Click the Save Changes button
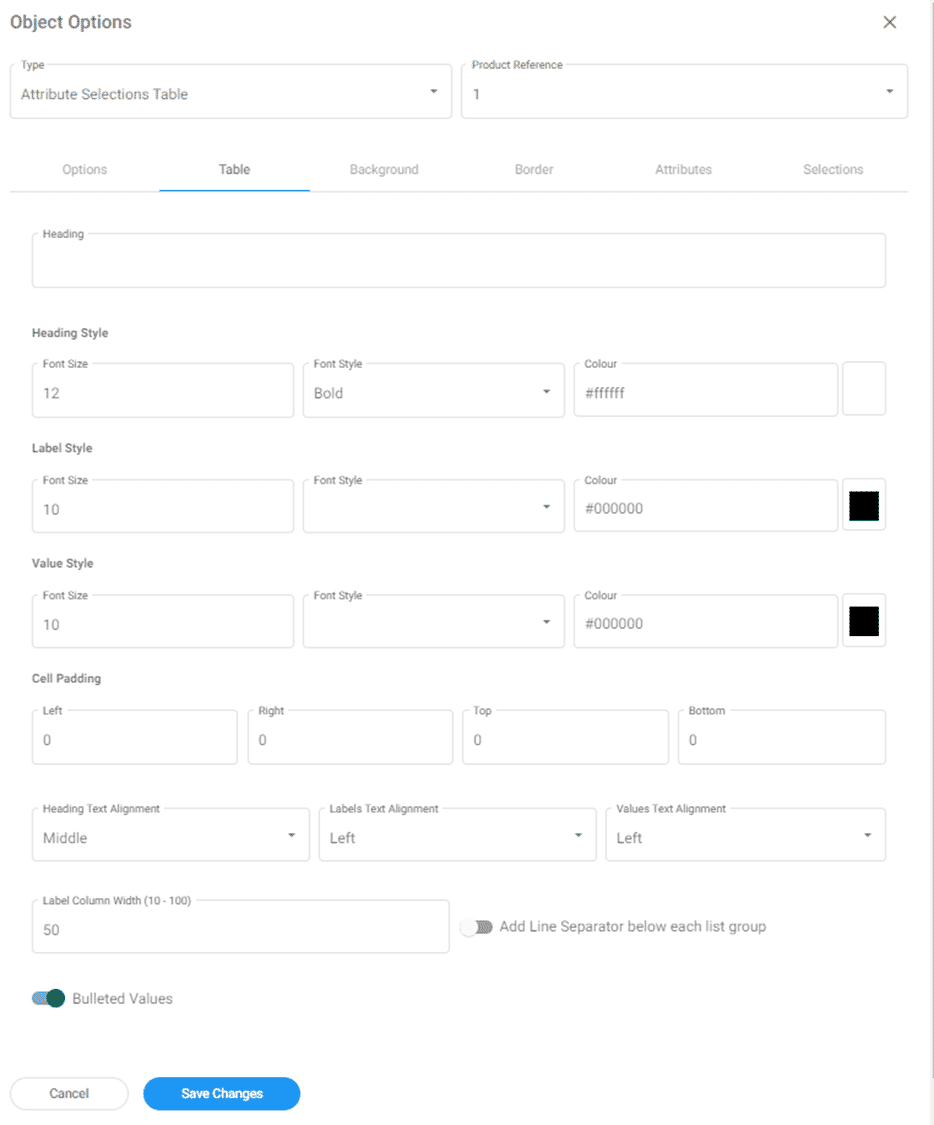 click(221, 1093)
